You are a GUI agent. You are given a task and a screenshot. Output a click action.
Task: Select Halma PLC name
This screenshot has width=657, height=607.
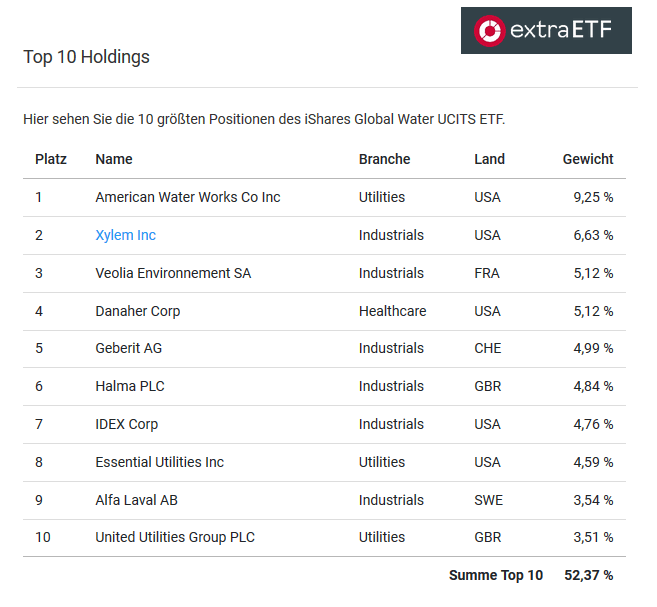click(130, 386)
